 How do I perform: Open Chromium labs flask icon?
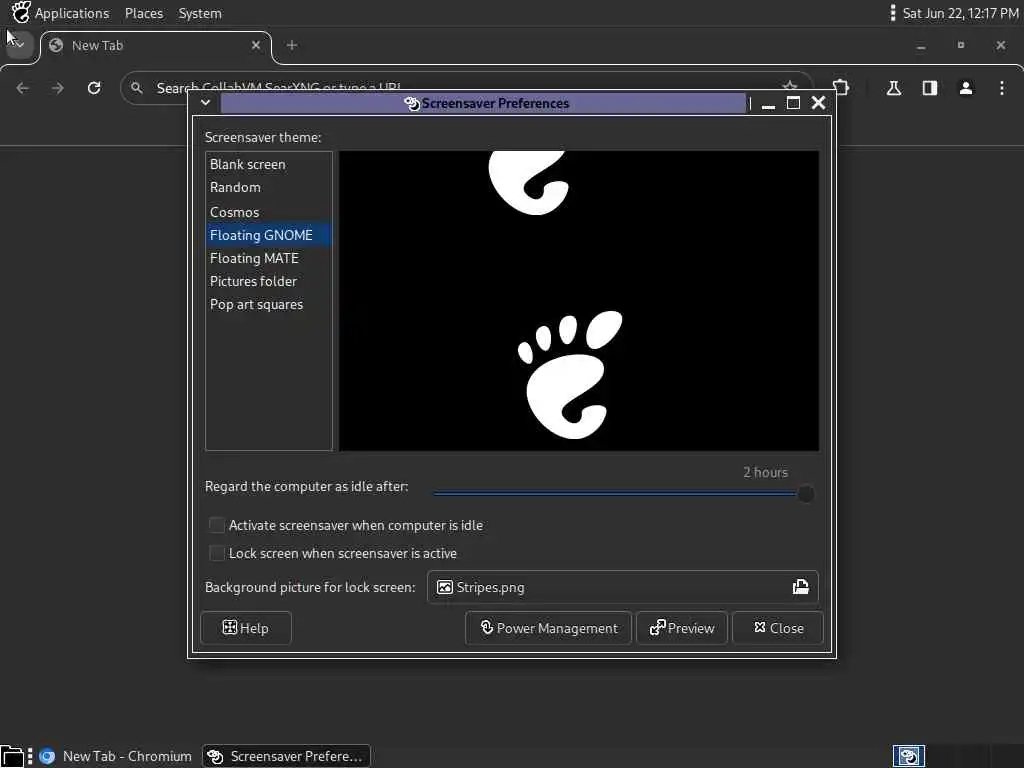click(894, 88)
